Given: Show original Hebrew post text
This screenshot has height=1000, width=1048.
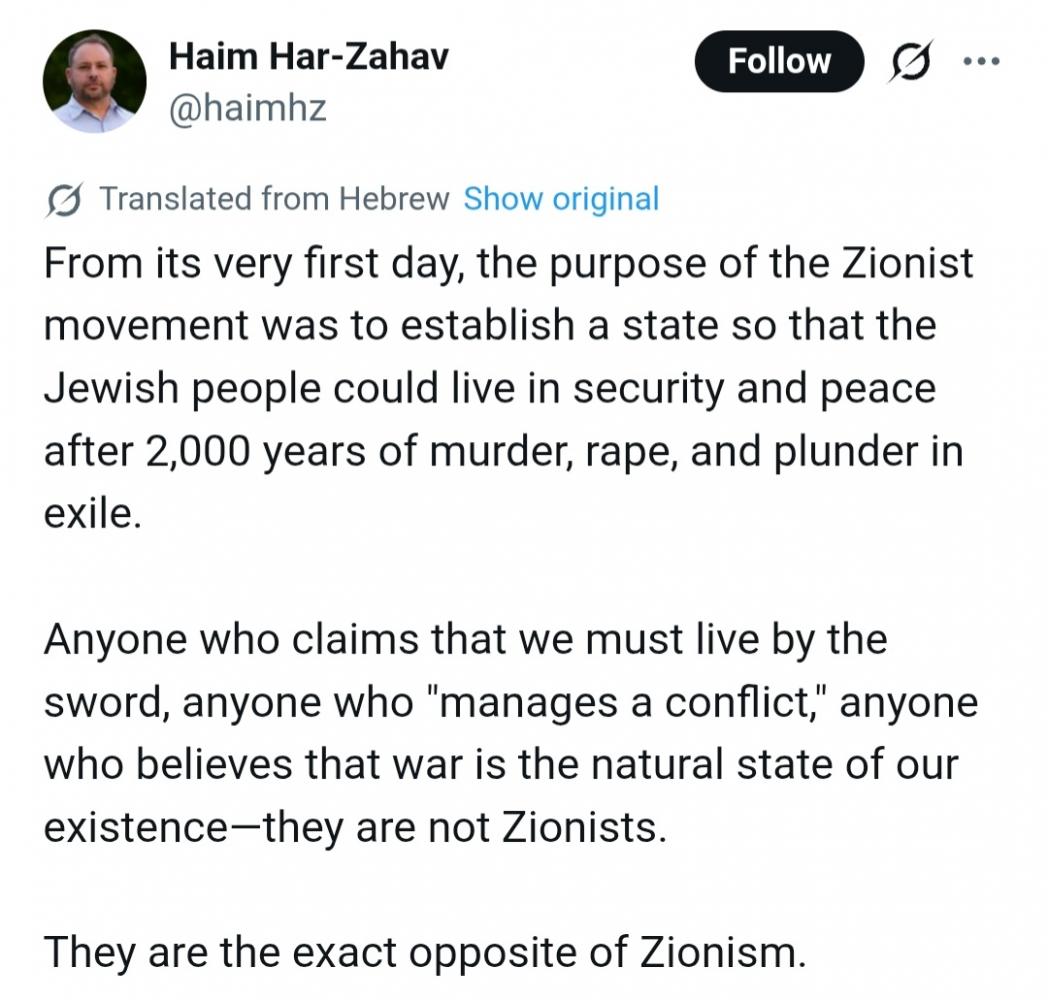Looking at the screenshot, I should pyautogui.click(x=561, y=199).
